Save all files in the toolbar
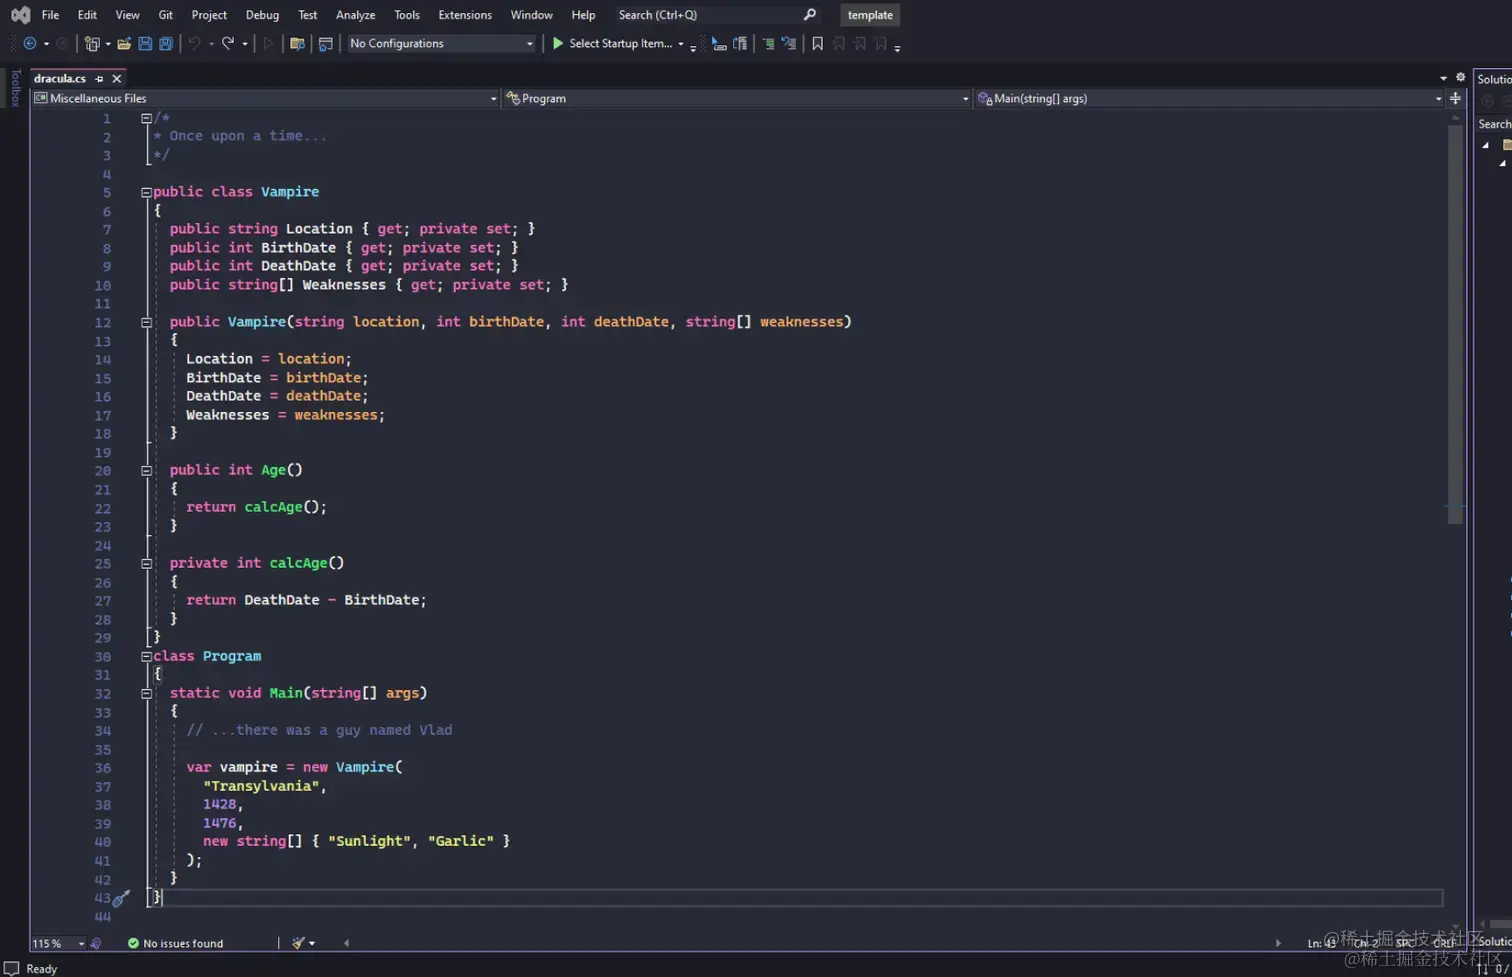 pyautogui.click(x=167, y=44)
